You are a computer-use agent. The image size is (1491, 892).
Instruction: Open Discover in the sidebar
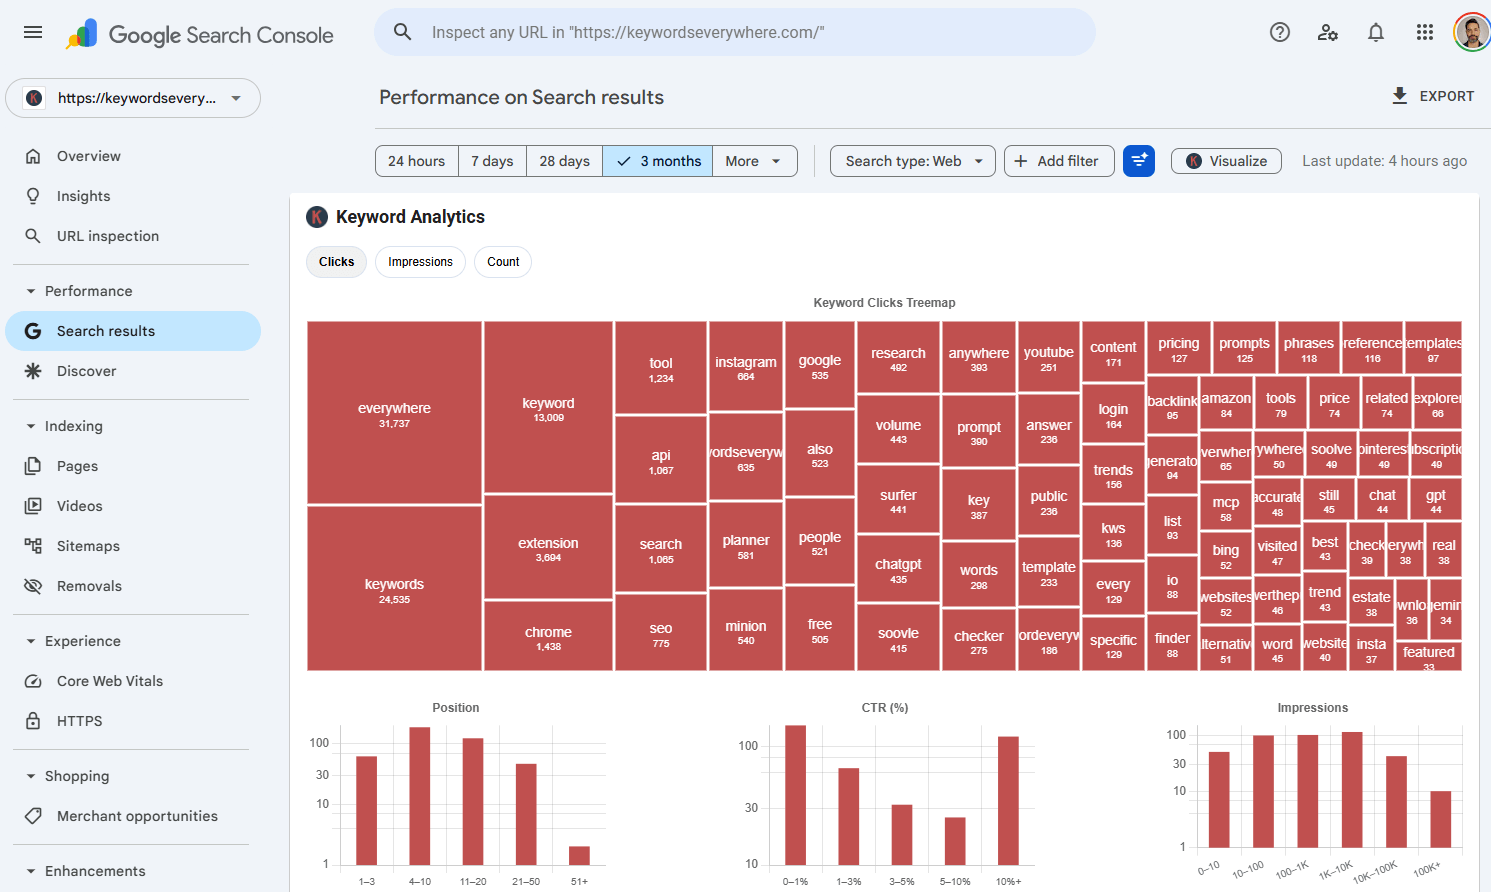[x=133, y=371]
